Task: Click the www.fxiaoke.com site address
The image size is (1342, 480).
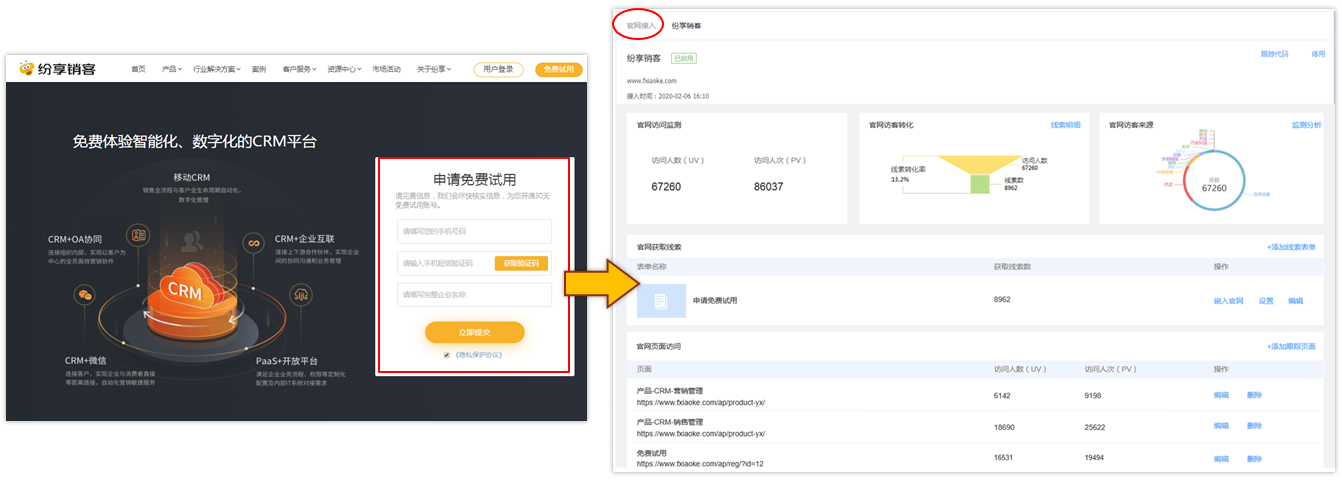Action: coord(652,80)
